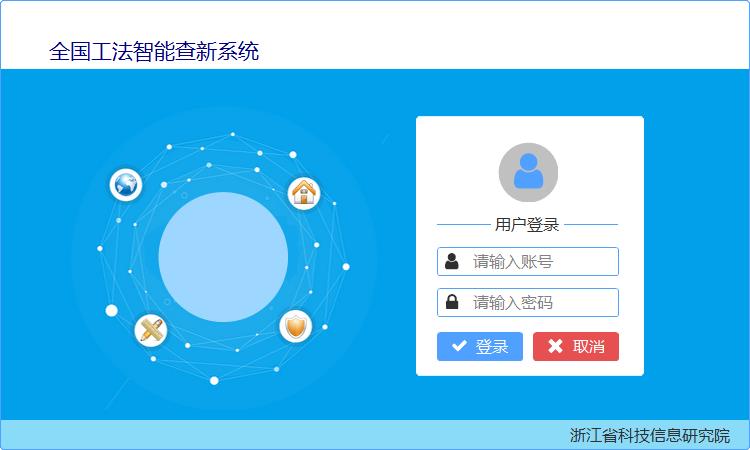Screen dimensions: 750x450
Task: Focus the 请输入密码 password input
Action: 528,302
